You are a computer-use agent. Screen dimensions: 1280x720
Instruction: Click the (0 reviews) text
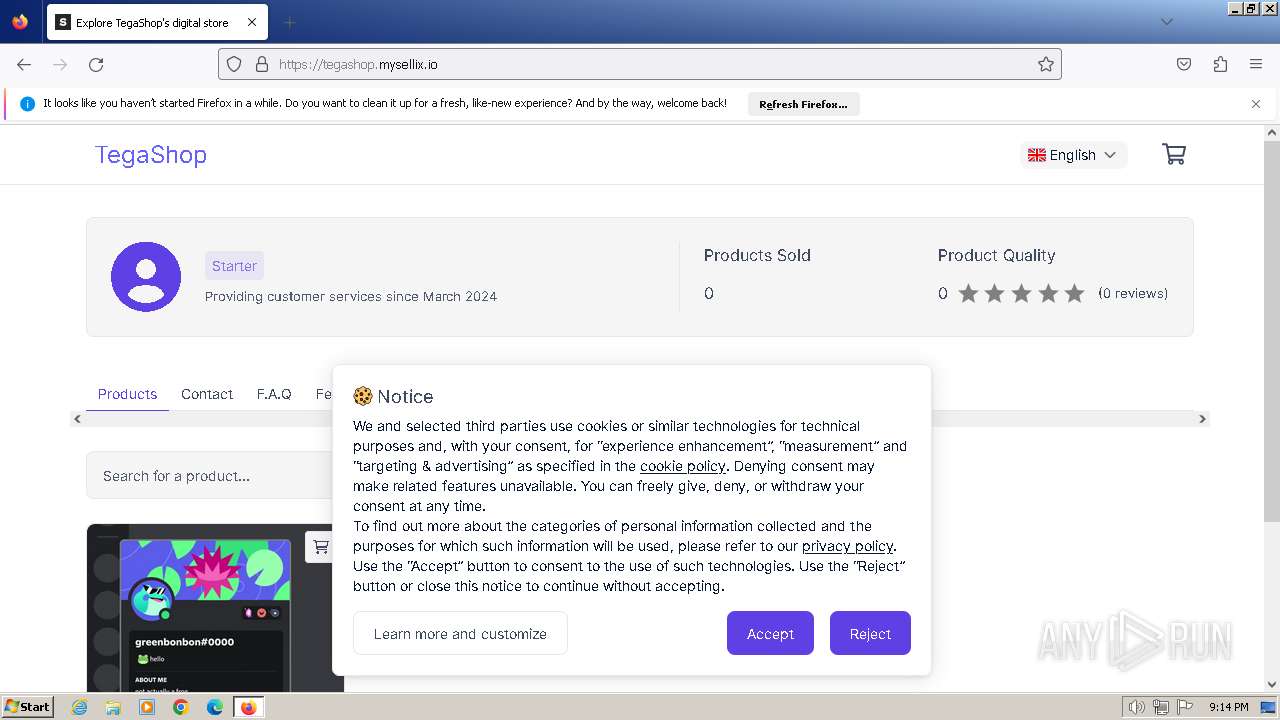pyautogui.click(x=1133, y=293)
